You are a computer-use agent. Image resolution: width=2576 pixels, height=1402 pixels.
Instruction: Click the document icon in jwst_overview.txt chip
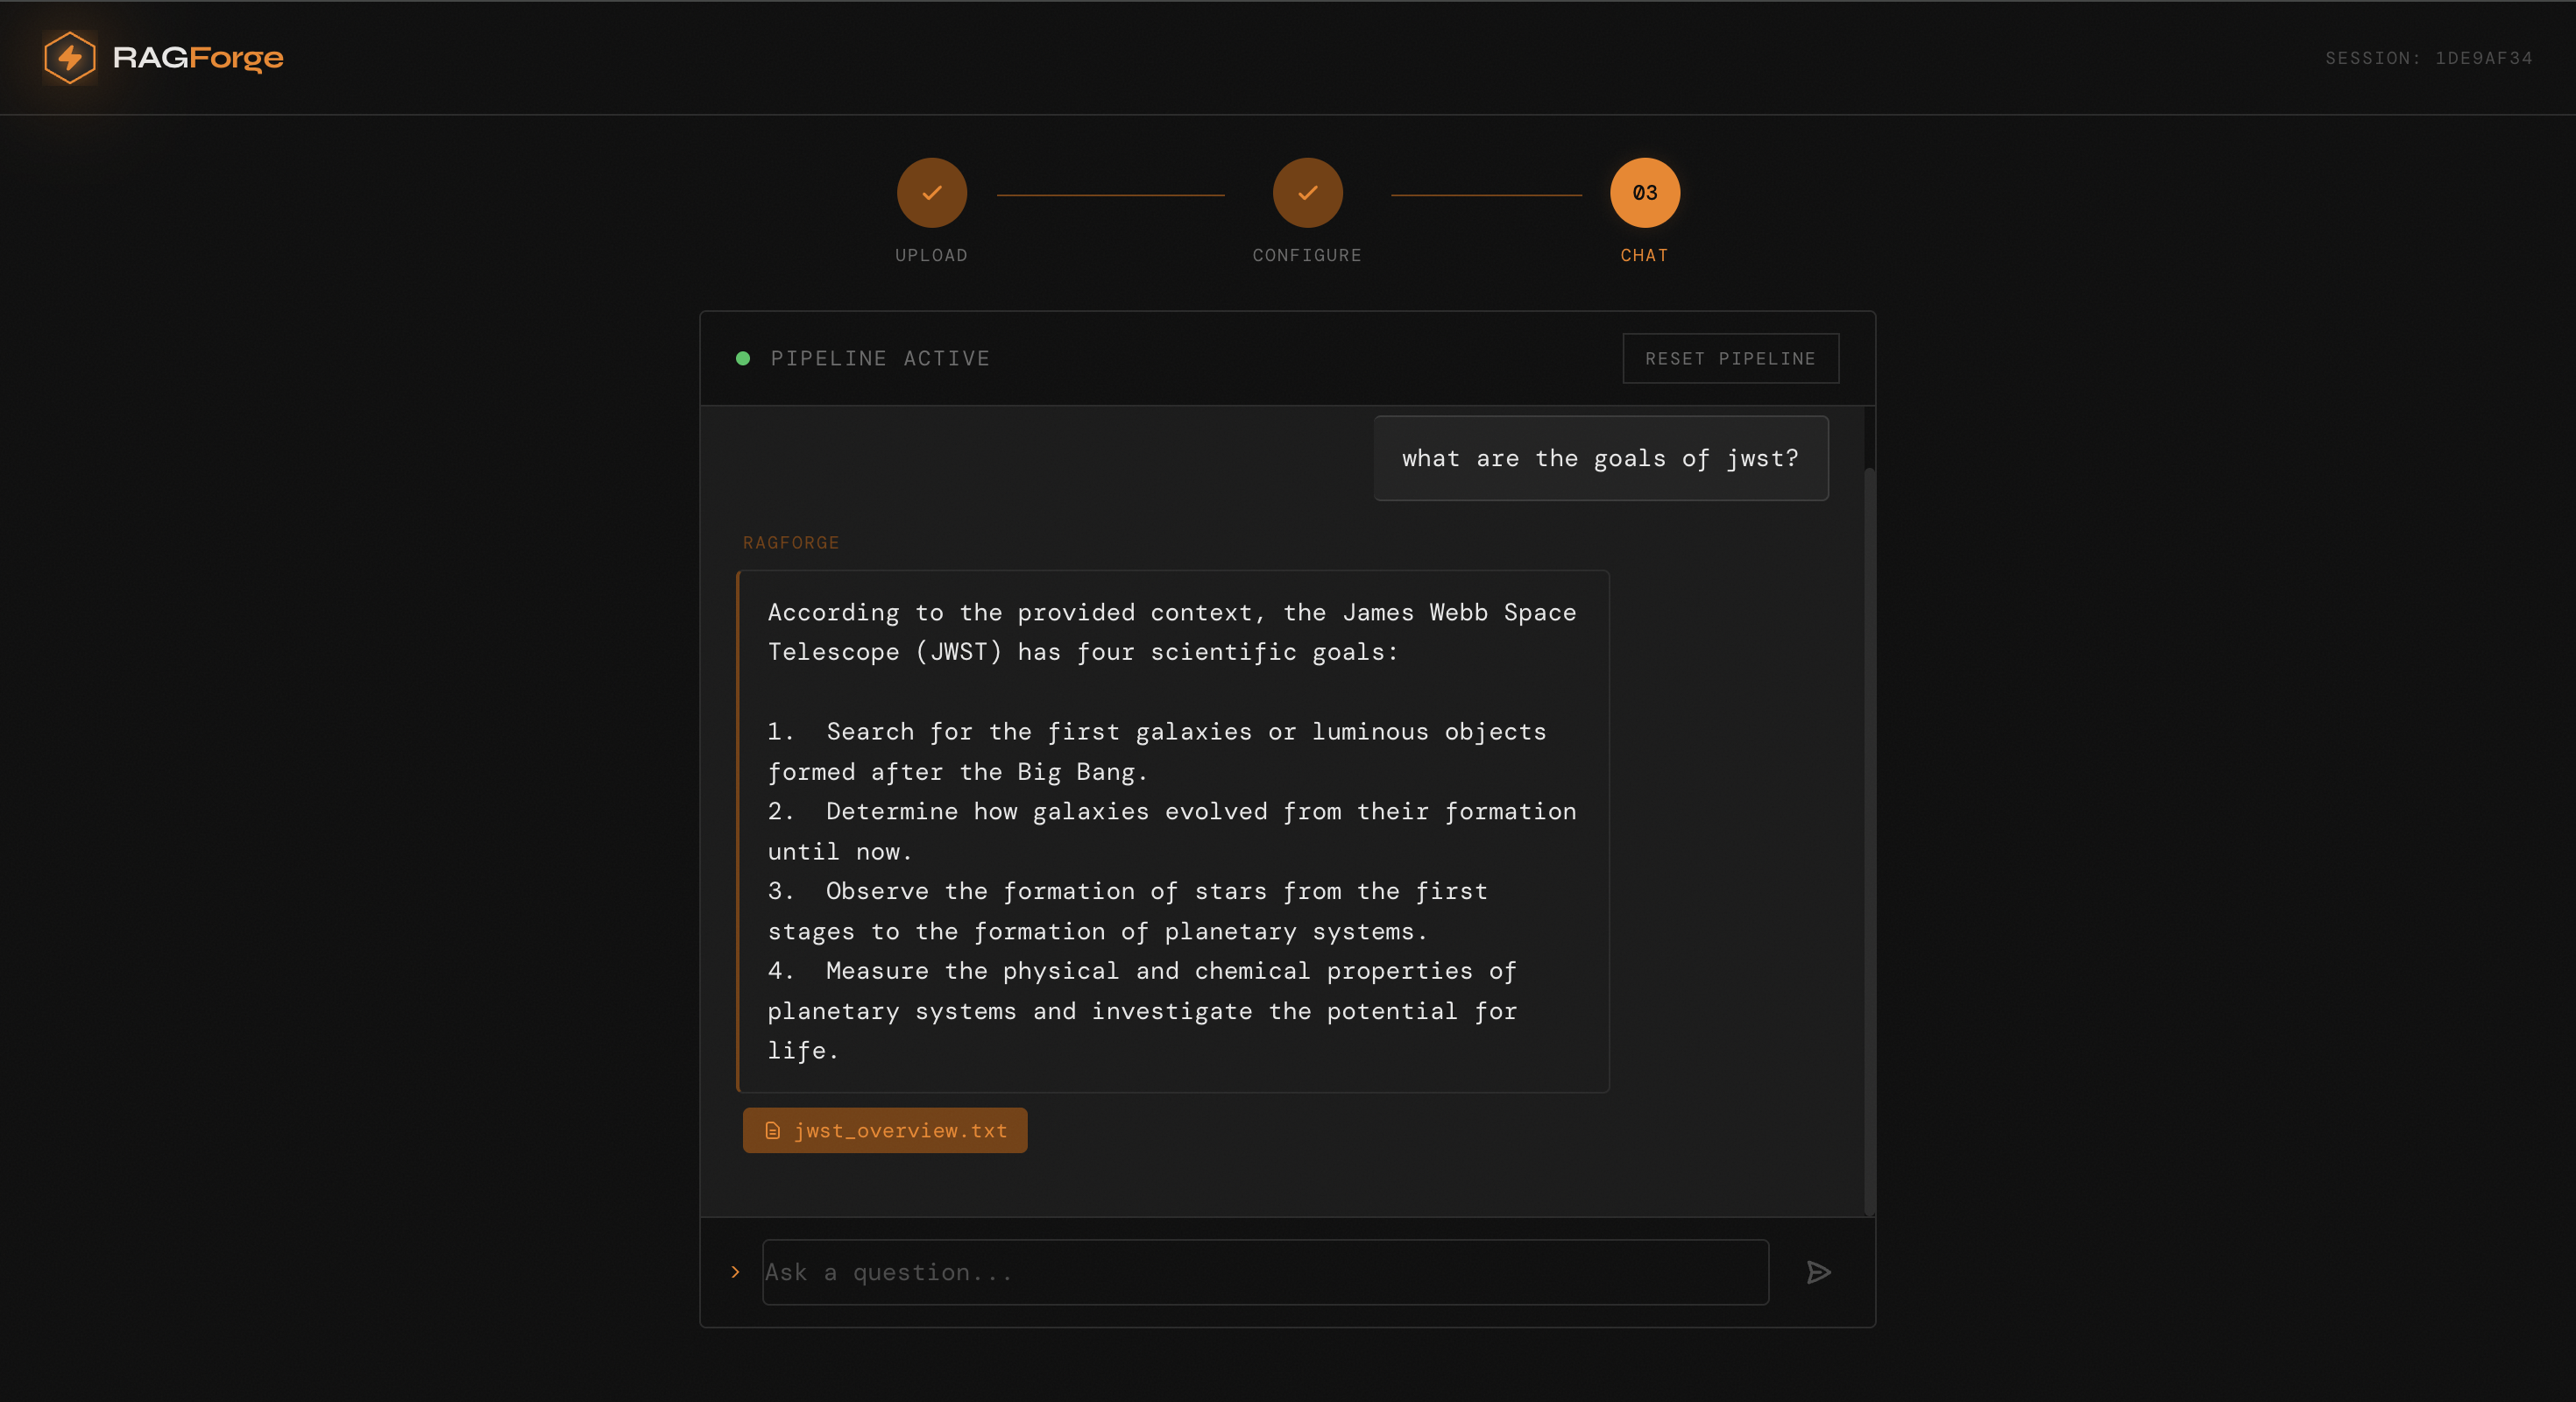pyautogui.click(x=772, y=1130)
